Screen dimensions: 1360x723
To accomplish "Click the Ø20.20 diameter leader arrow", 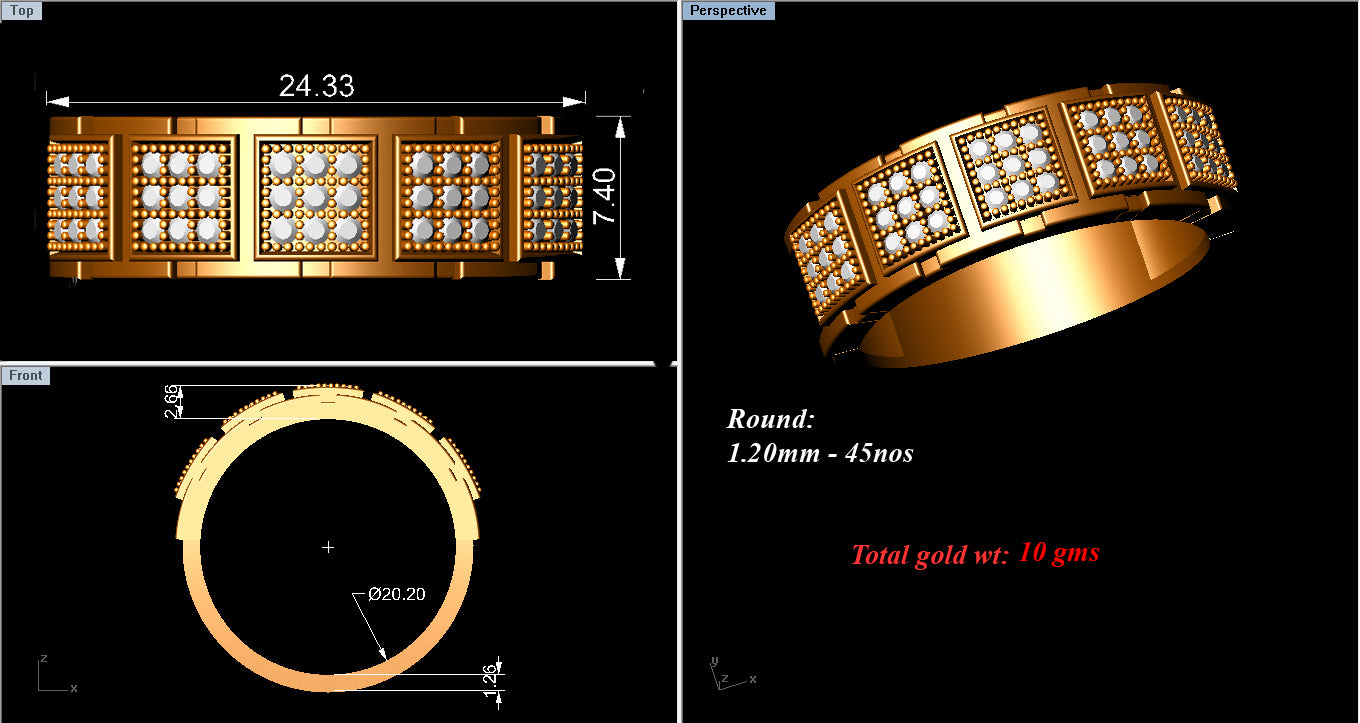I will coord(383,654).
